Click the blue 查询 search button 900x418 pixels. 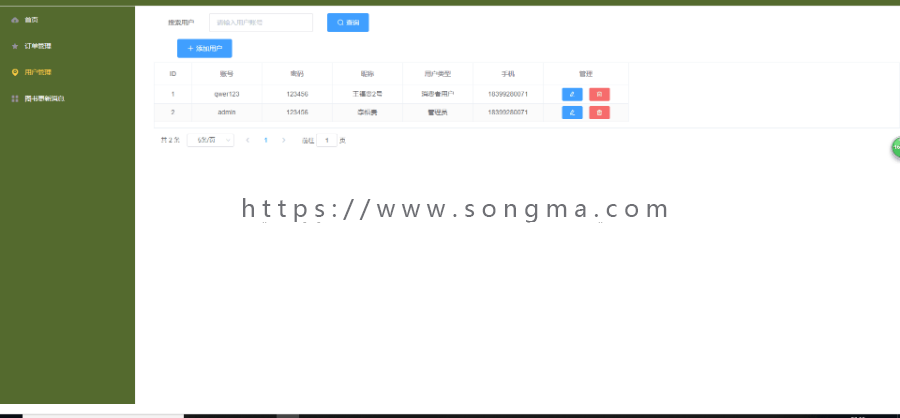(x=348, y=22)
